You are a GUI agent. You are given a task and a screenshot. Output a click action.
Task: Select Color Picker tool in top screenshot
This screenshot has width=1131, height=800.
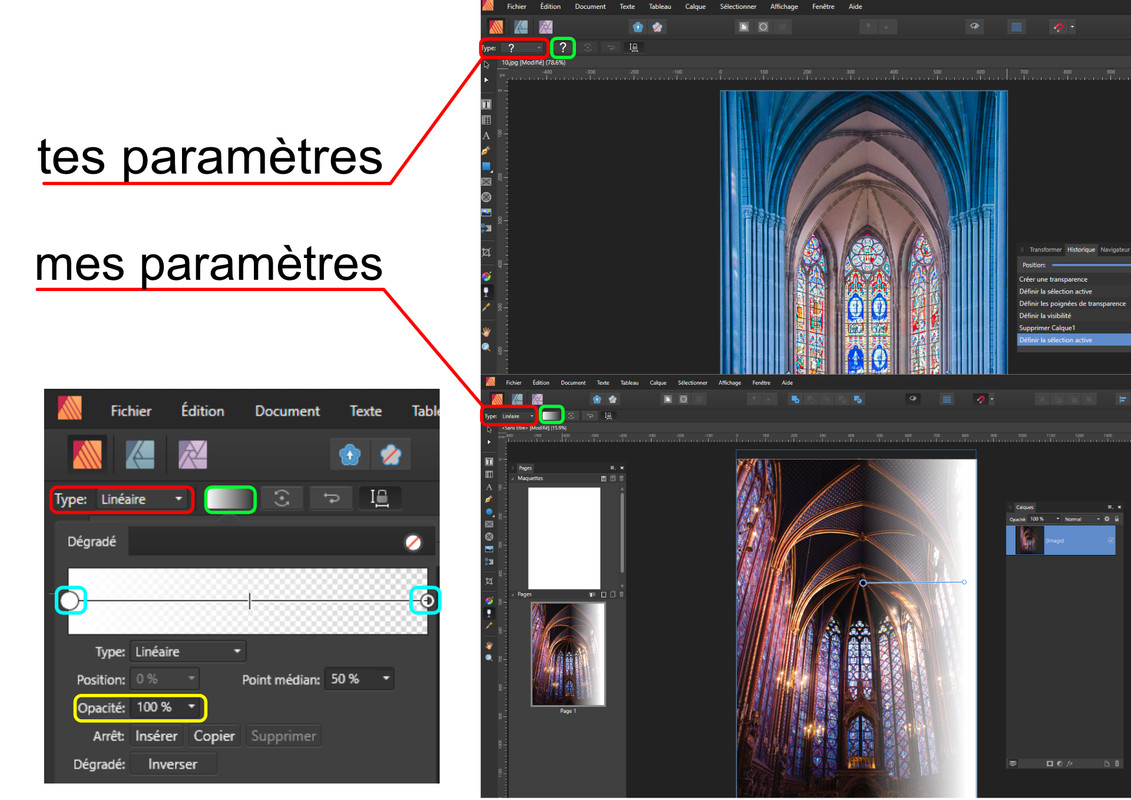tap(486, 307)
